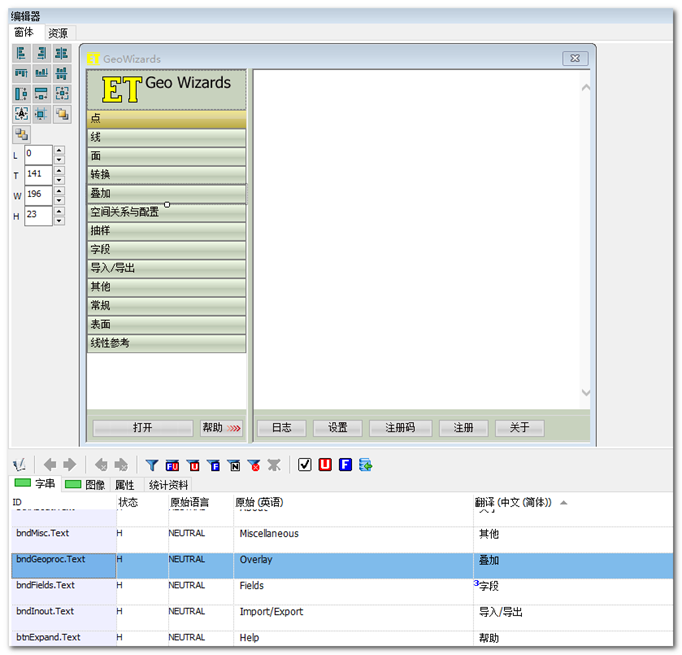Open the 属性 tab
The width and height of the screenshot is (682, 655).
tap(125, 485)
